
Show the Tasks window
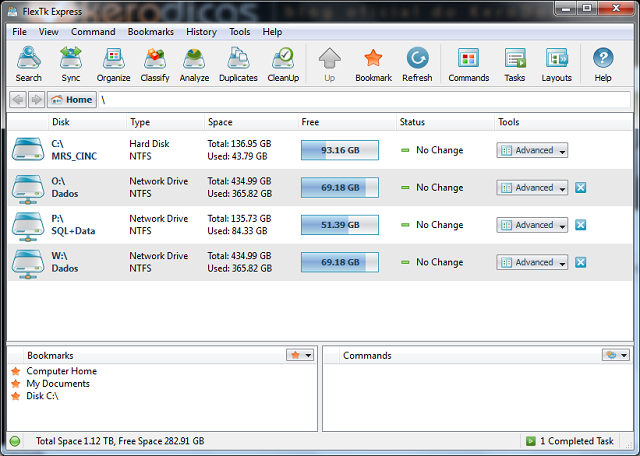pos(515,64)
